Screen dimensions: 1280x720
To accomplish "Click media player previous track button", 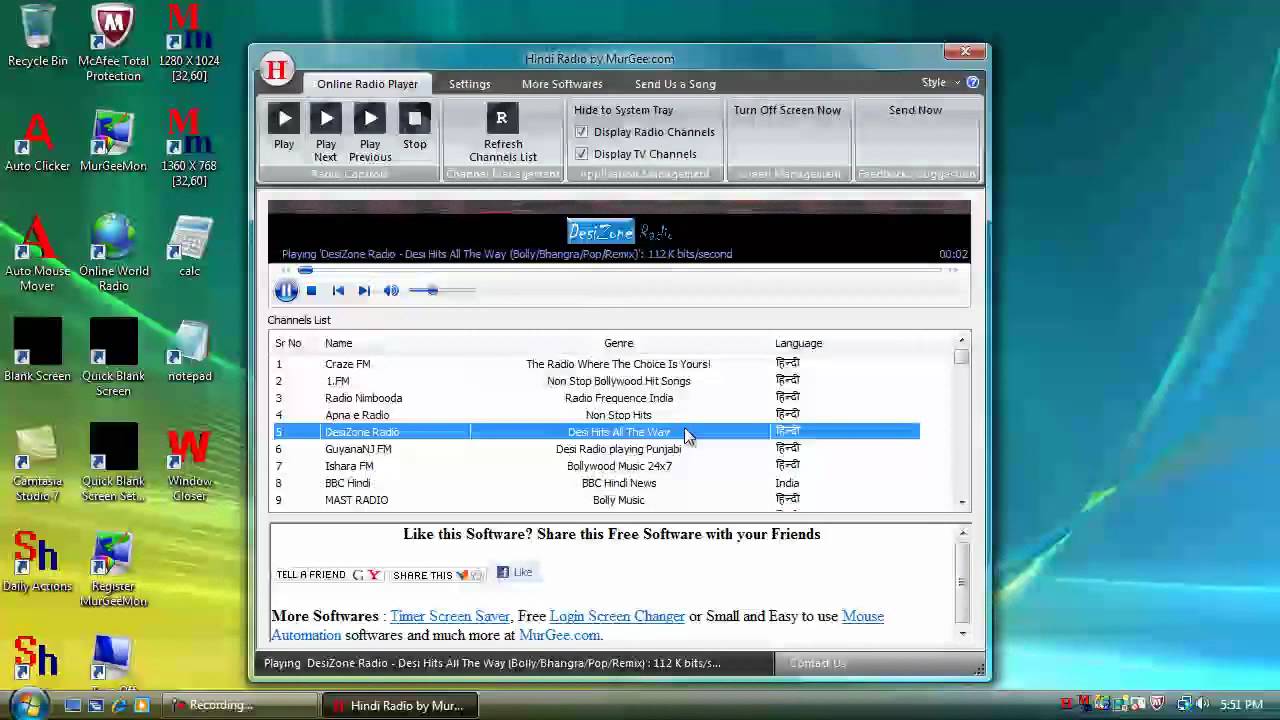I will [x=338, y=291].
